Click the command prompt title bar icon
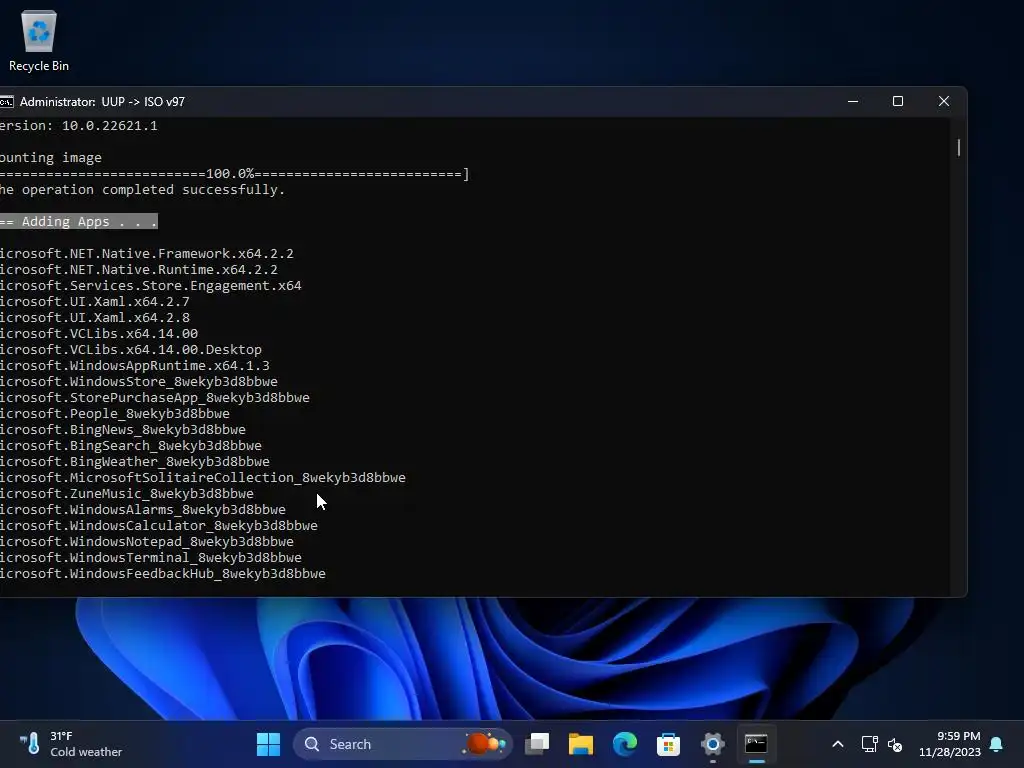The height and width of the screenshot is (768, 1024). pyautogui.click(x=7, y=102)
